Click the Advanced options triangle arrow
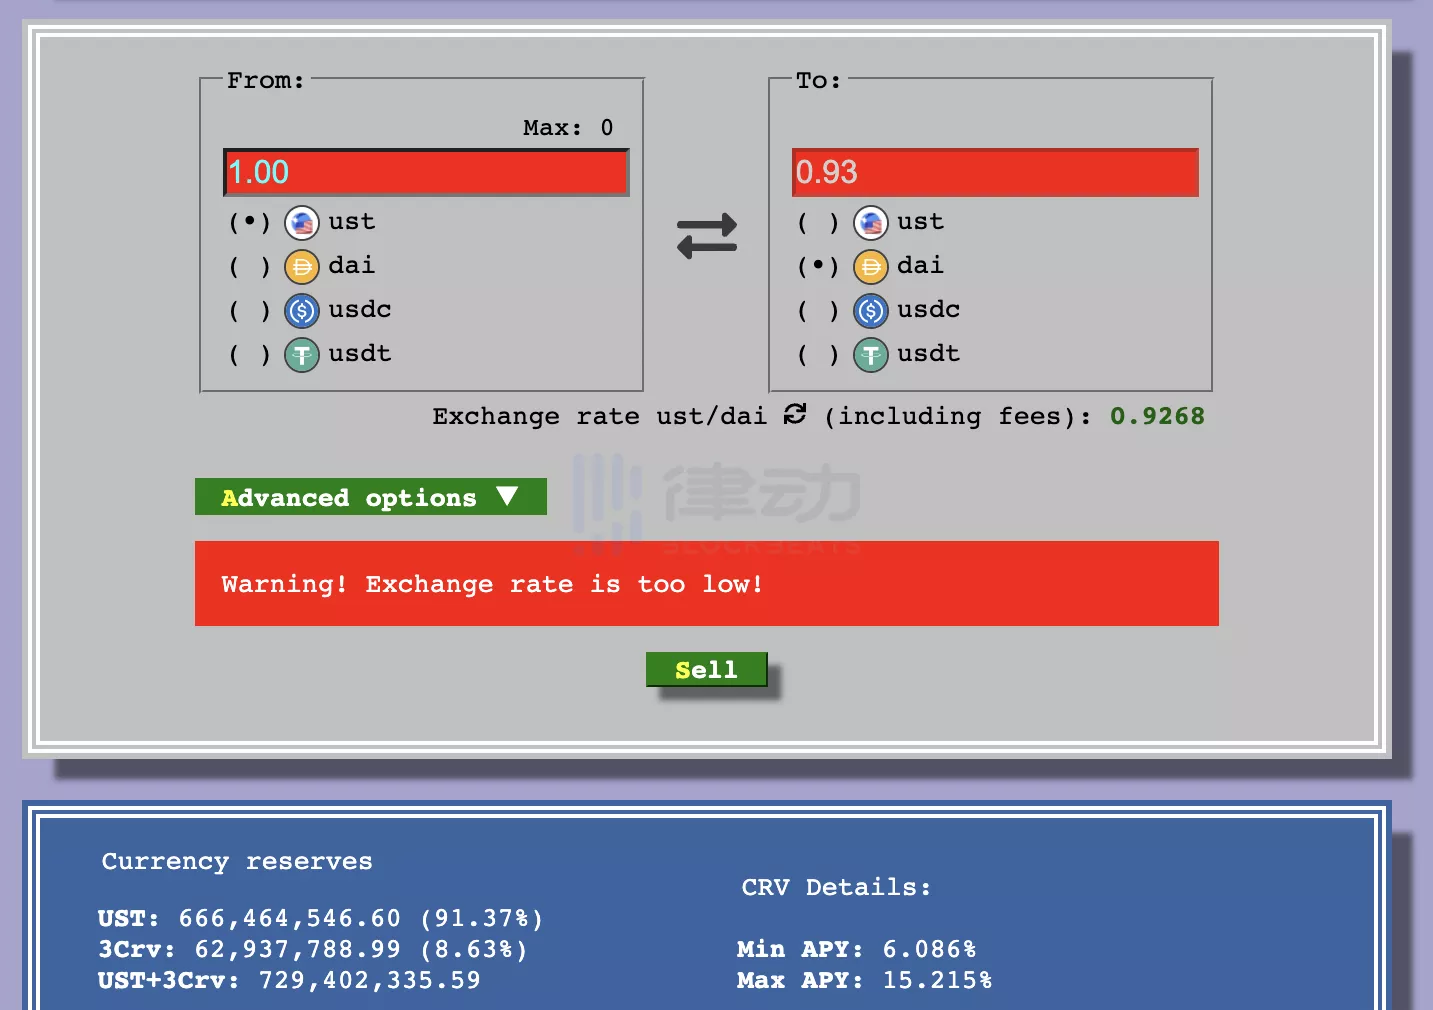This screenshot has width=1433, height=1010. click(x=507, y=496)
